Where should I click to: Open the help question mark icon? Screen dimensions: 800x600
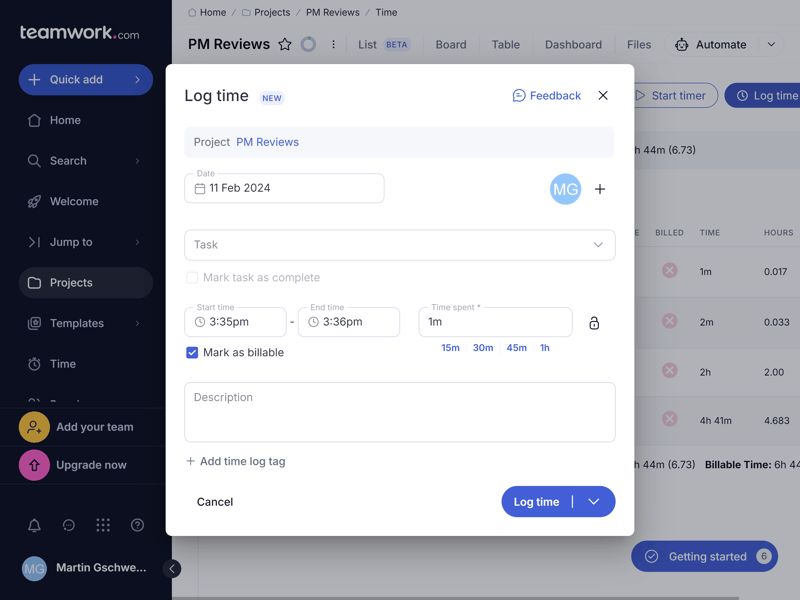[x=137, y=525]
